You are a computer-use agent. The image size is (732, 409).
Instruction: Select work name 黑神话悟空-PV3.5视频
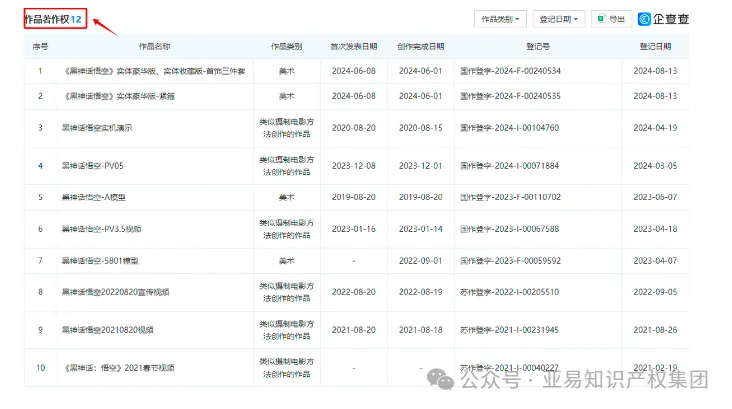point(101,229)
